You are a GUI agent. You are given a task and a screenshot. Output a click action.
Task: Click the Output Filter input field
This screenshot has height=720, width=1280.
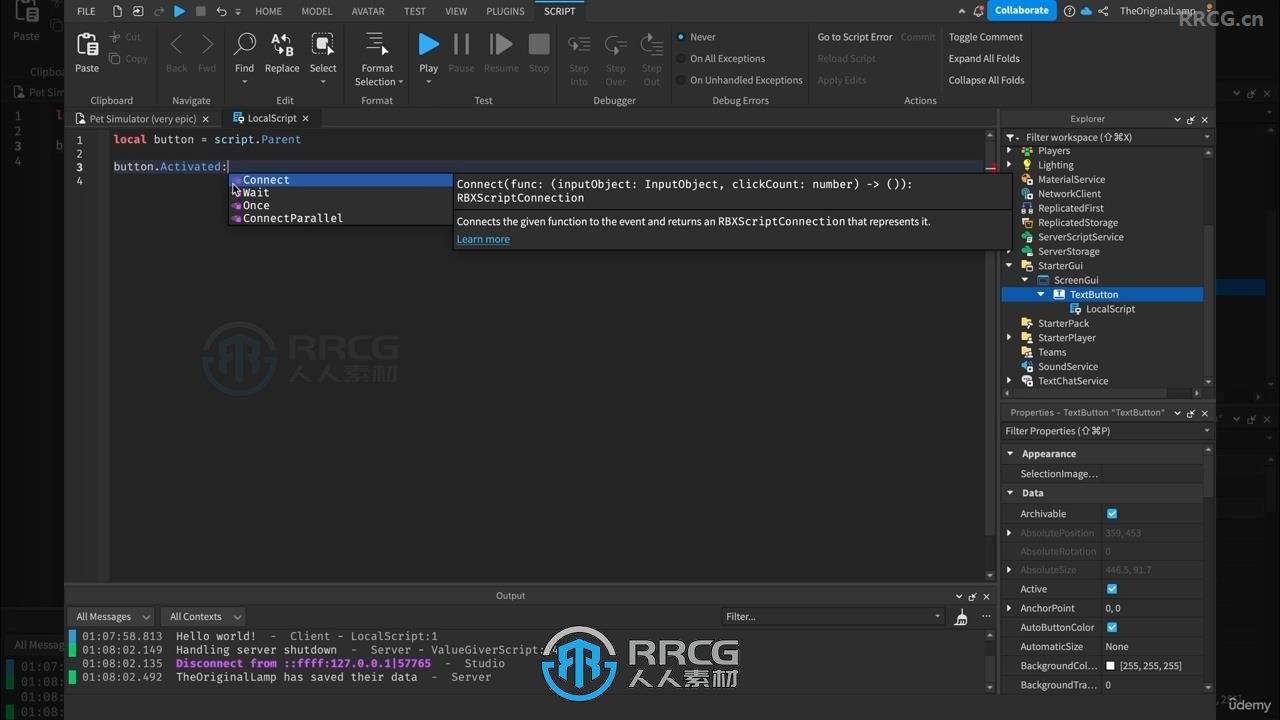tap(832, 617)
